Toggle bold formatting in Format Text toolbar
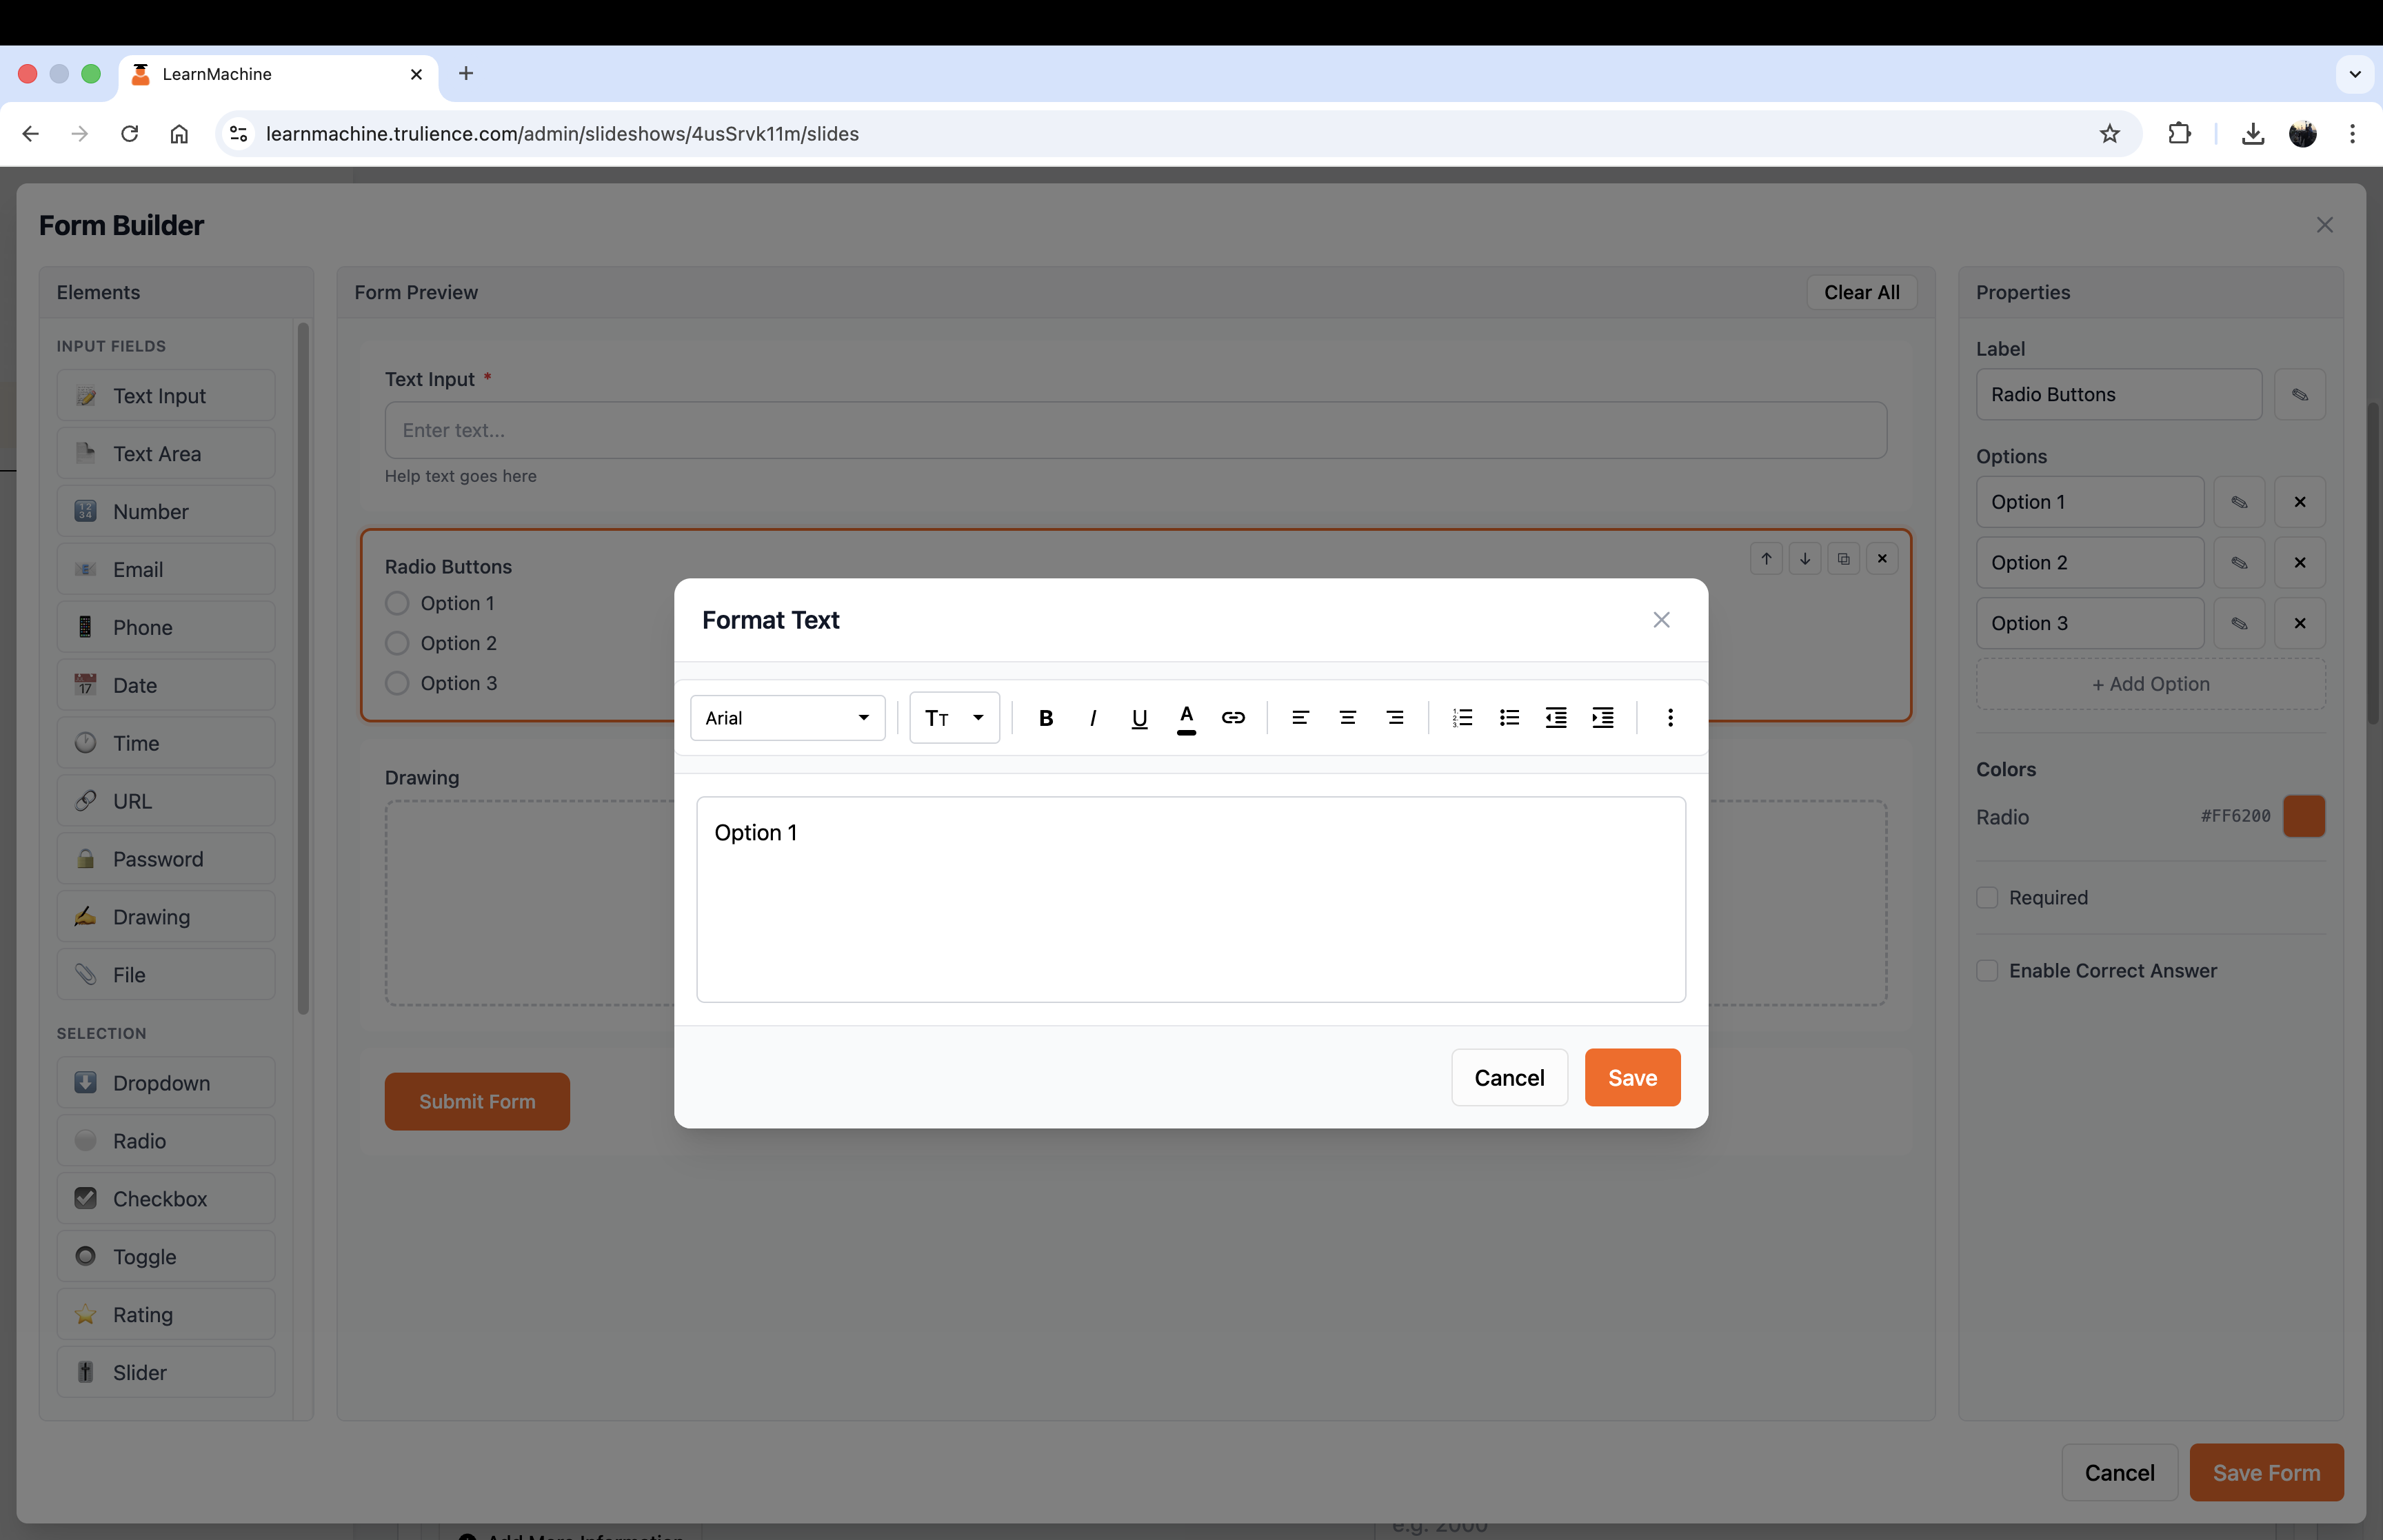 tap(1046, 718)
